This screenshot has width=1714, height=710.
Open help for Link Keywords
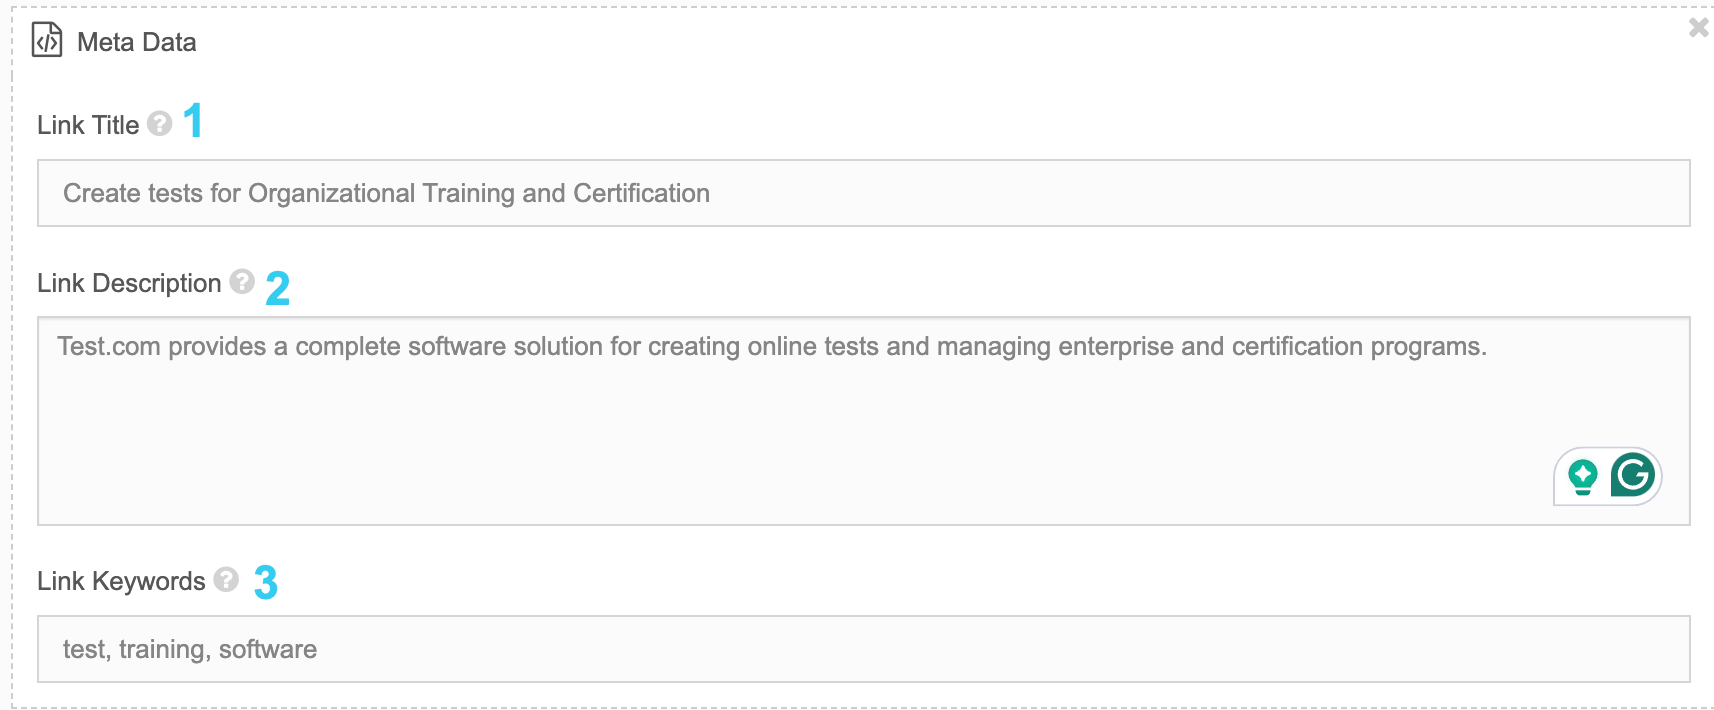(226, 579)
